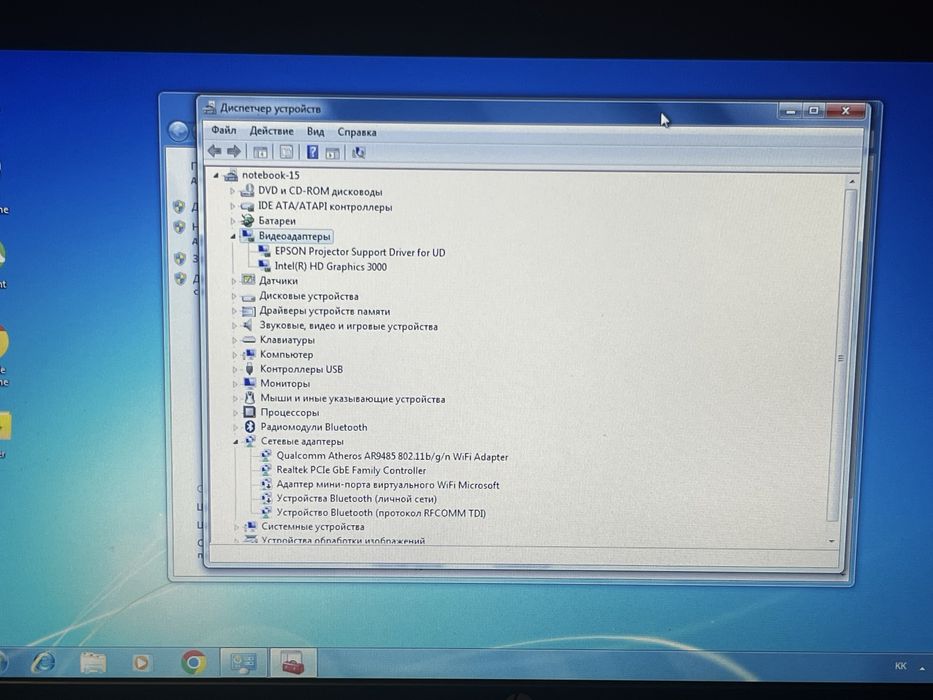Open Windows Explorer folder on taskbar

(x=93, y=662)
